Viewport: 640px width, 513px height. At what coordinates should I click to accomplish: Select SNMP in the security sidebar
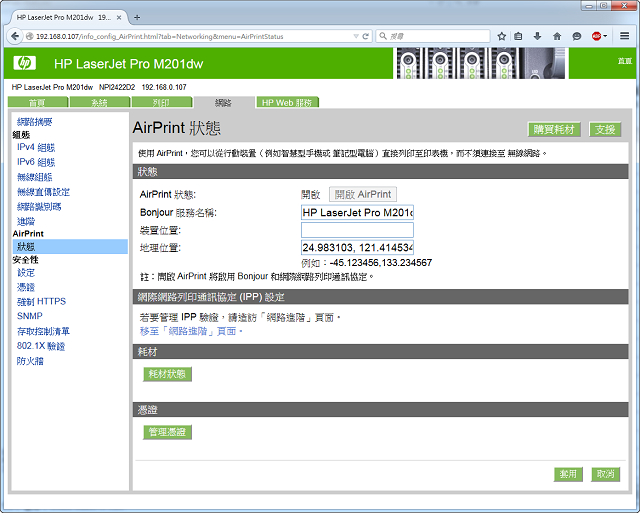point(30,315)
